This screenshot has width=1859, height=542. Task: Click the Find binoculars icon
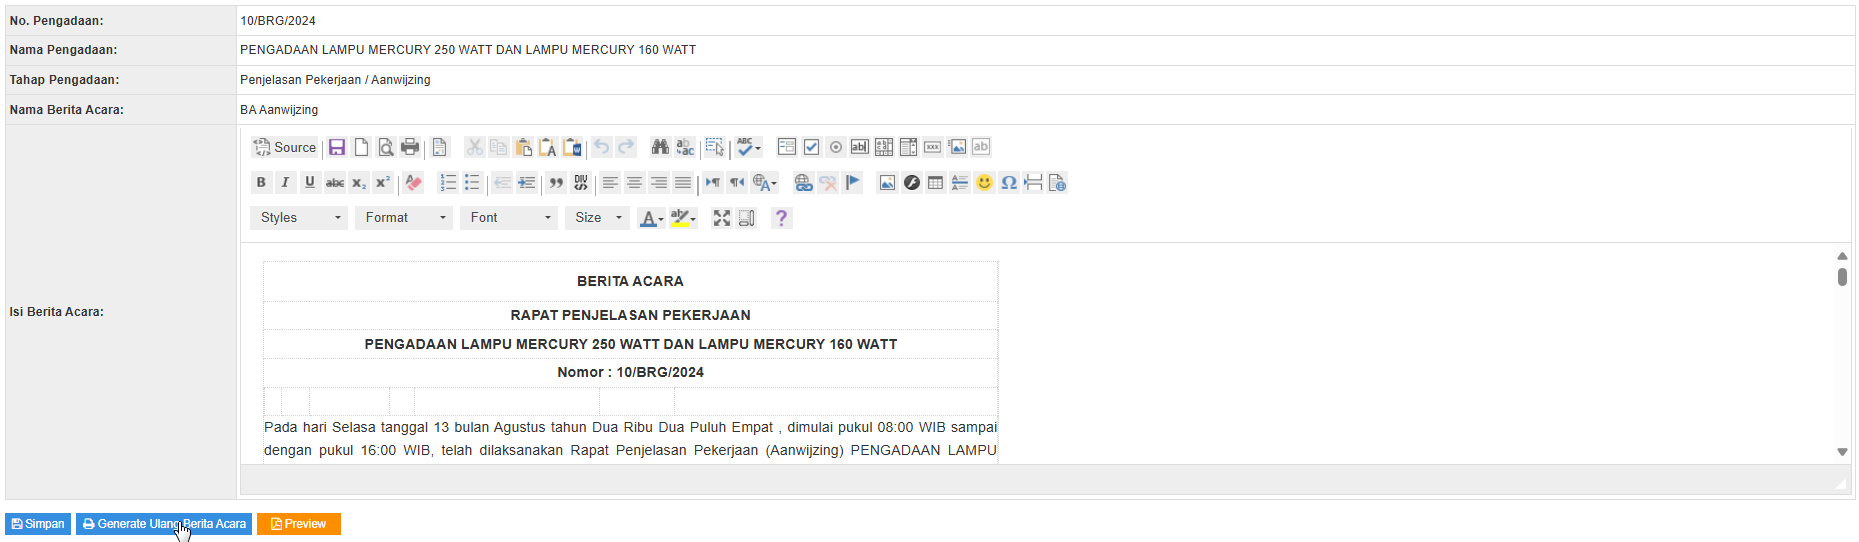coord(660,147)
